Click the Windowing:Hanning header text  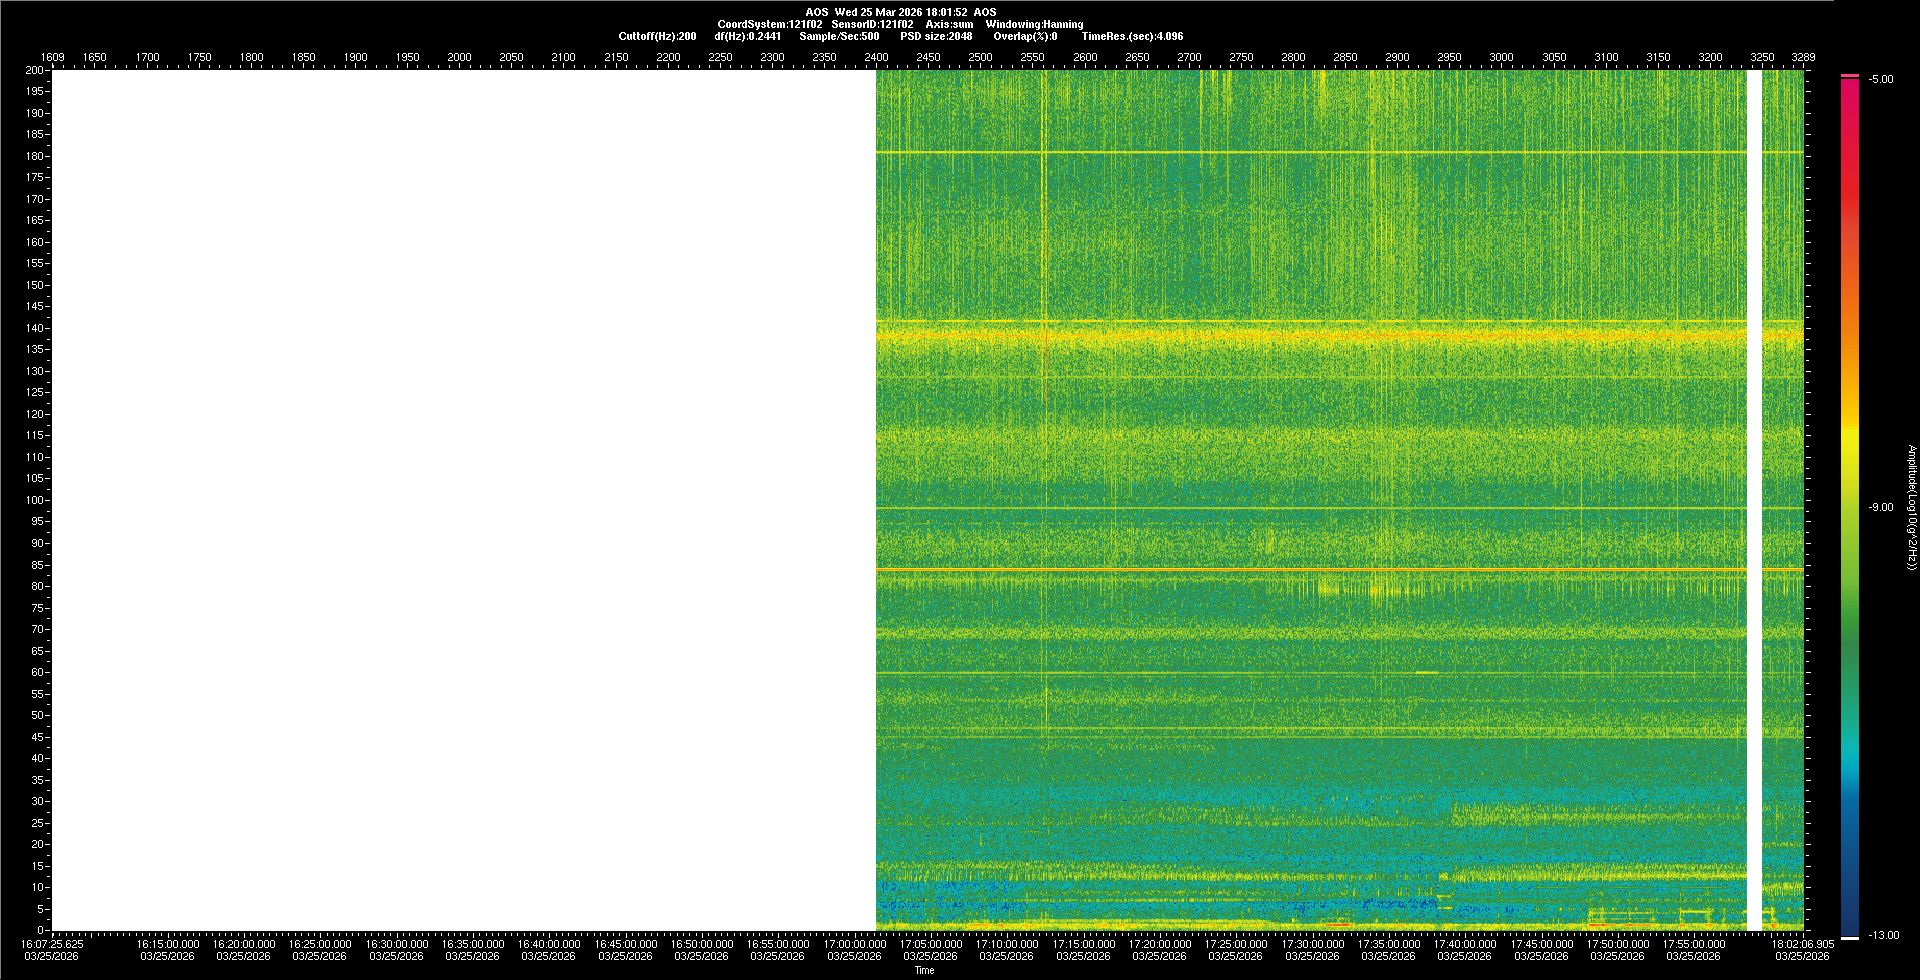coord(1034,24)
